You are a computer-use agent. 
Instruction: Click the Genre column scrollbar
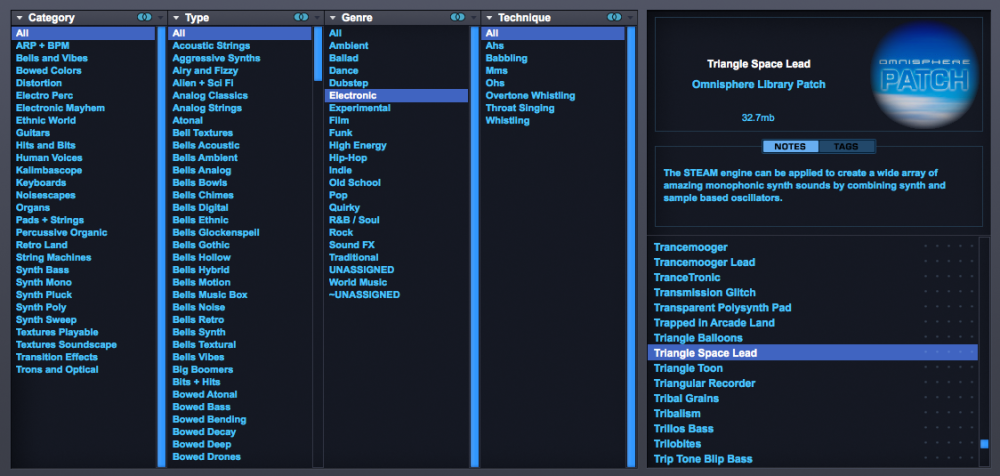tap(474, 247)
